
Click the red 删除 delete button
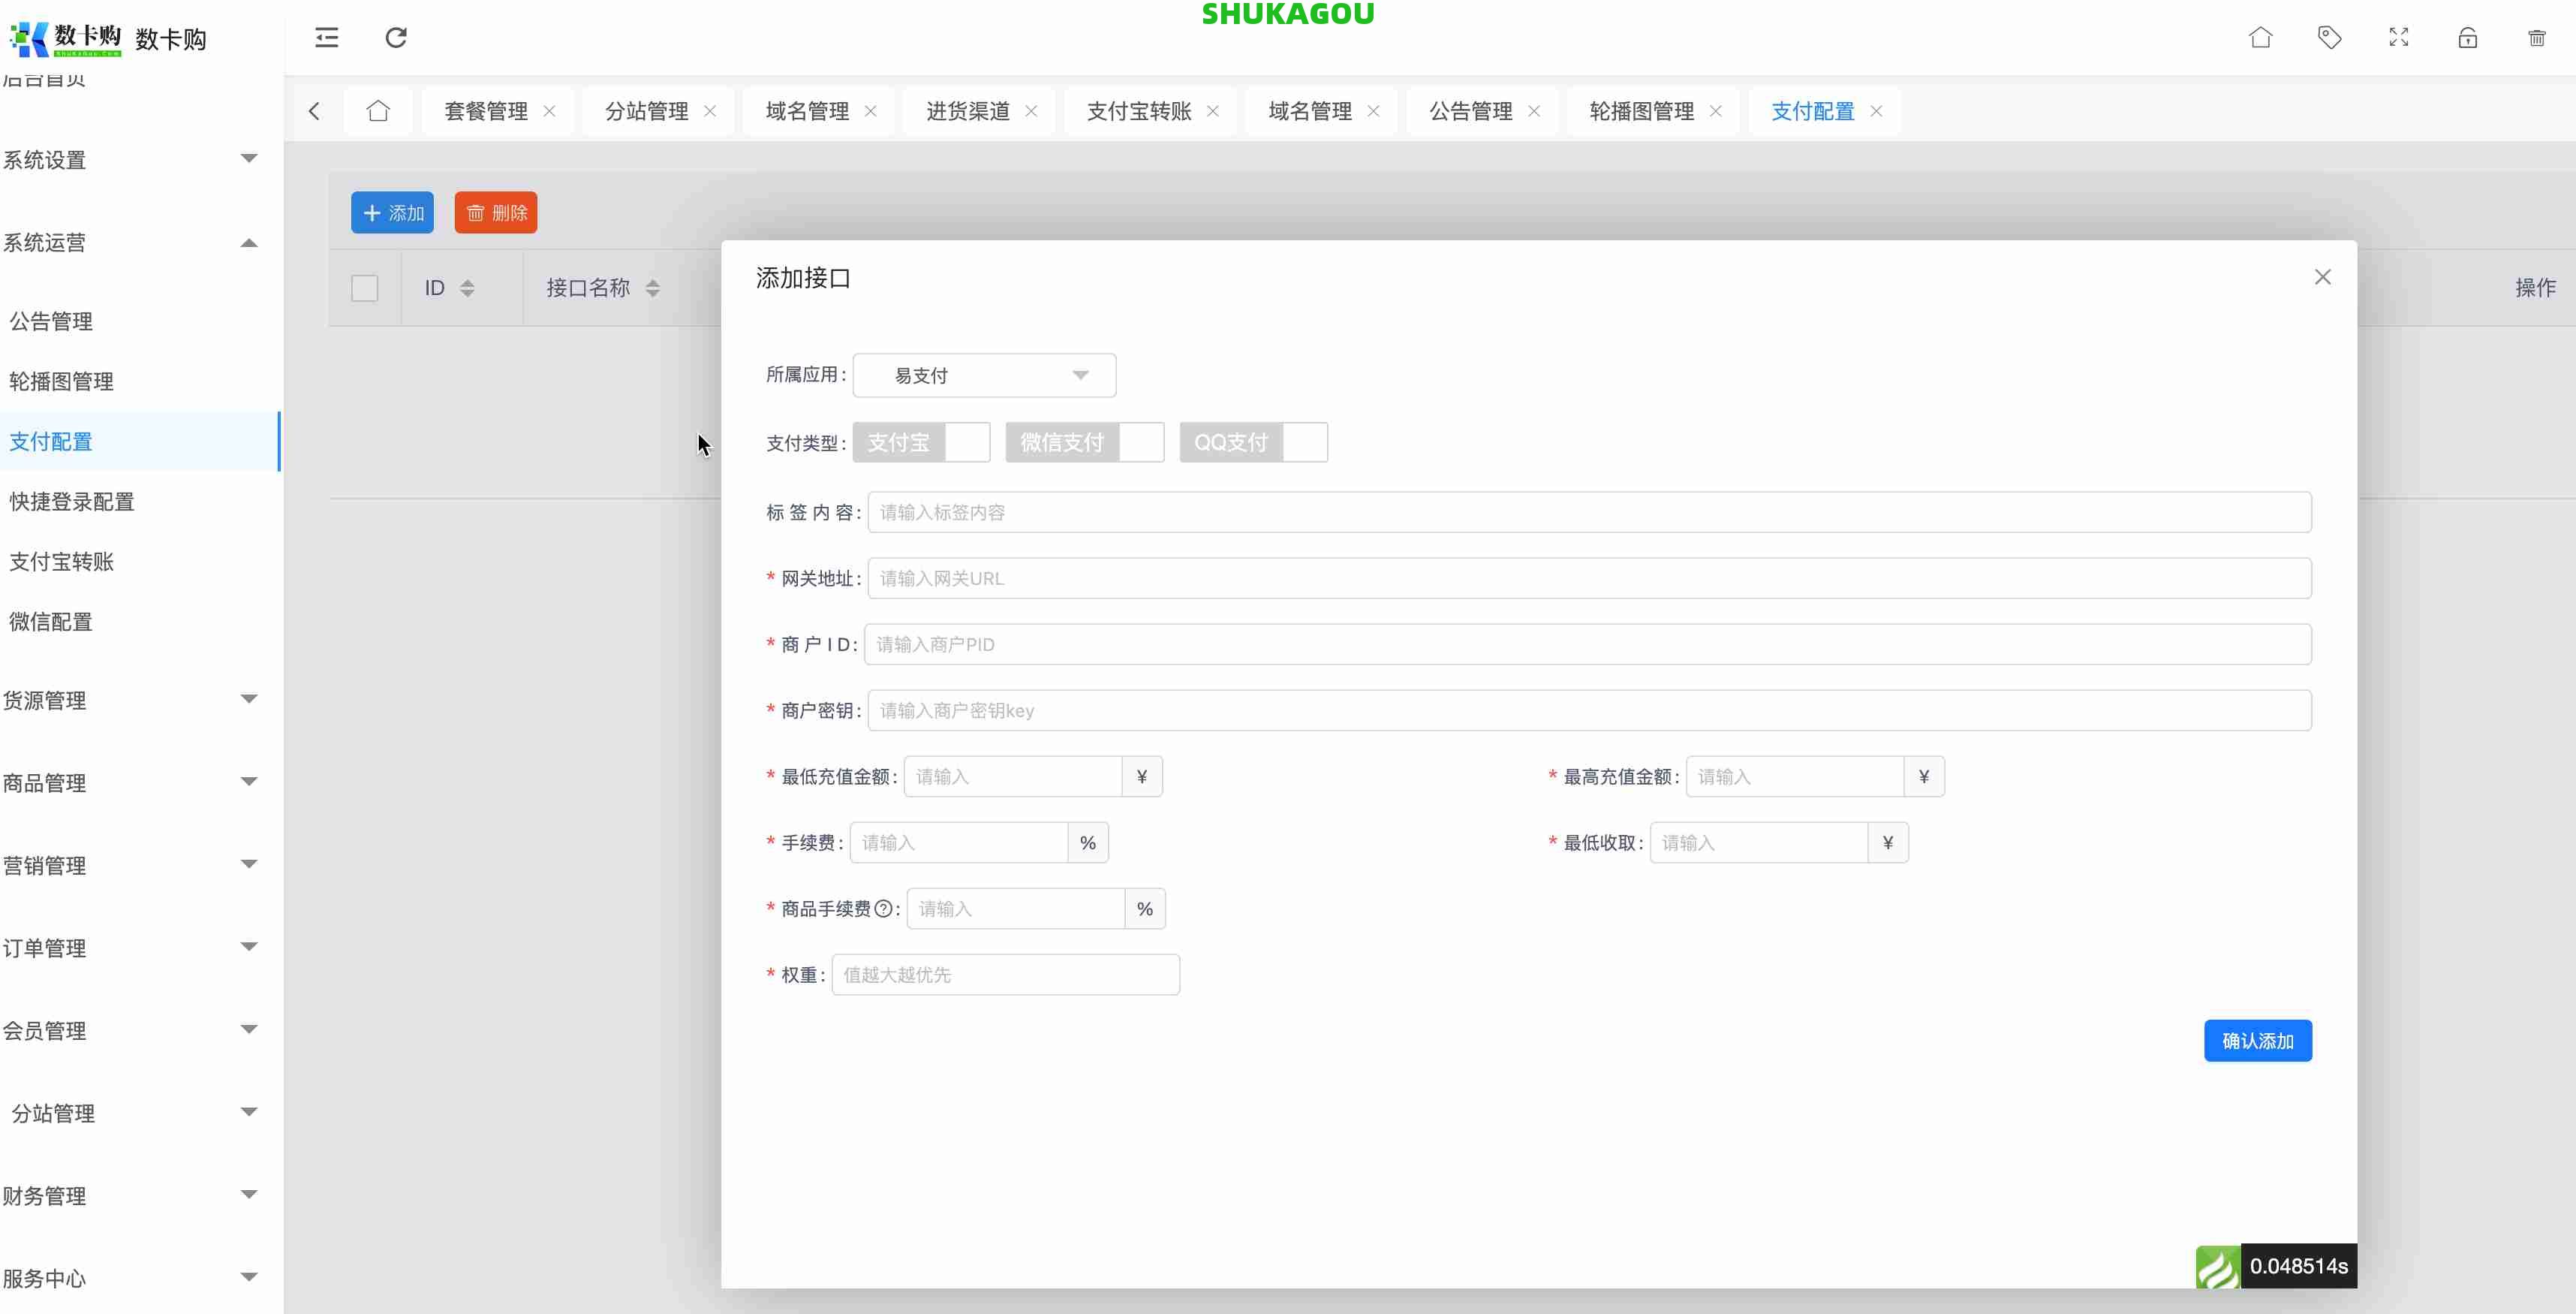495,212
